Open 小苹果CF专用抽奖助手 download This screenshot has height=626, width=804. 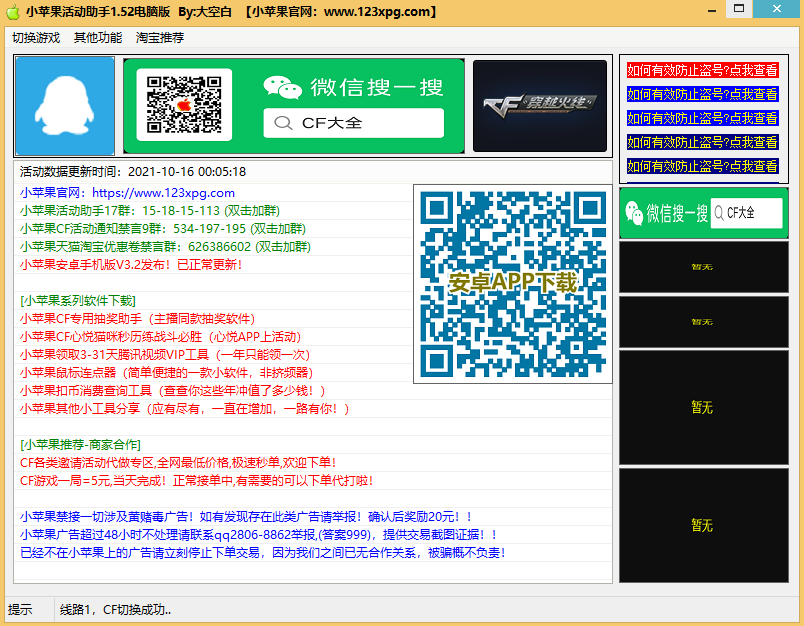(x=137, y=319)
